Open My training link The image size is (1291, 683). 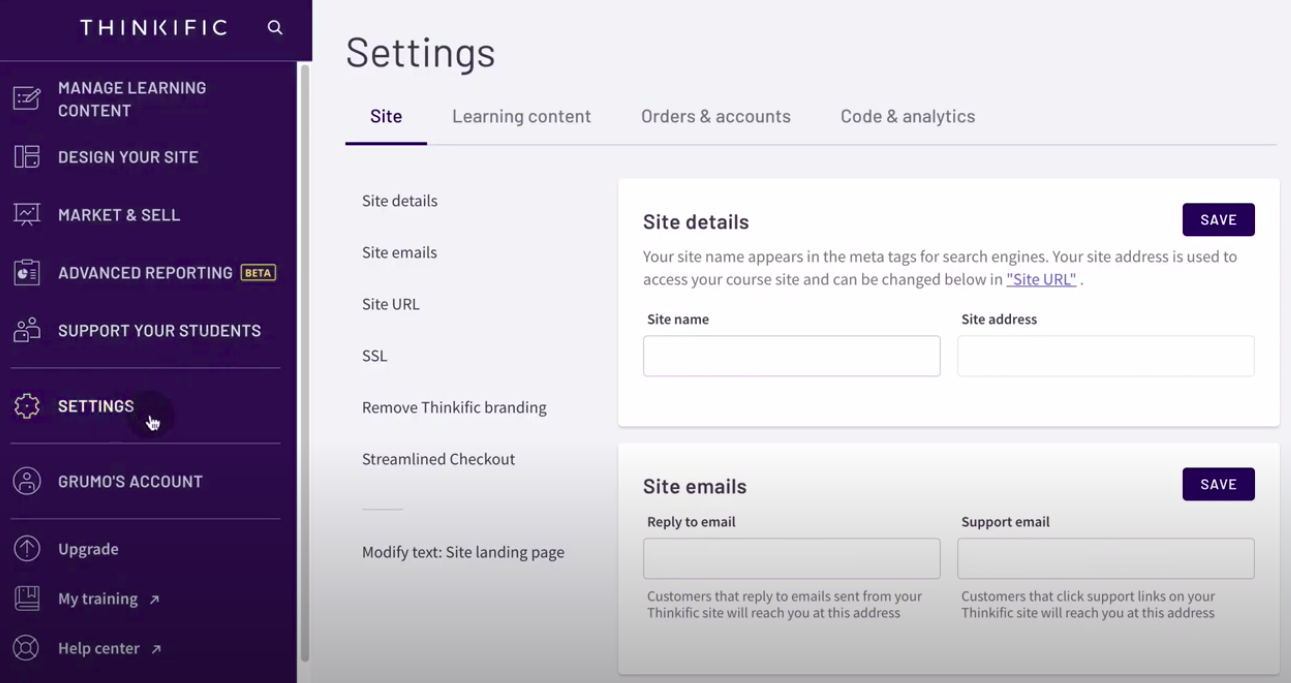click(98, 599)
